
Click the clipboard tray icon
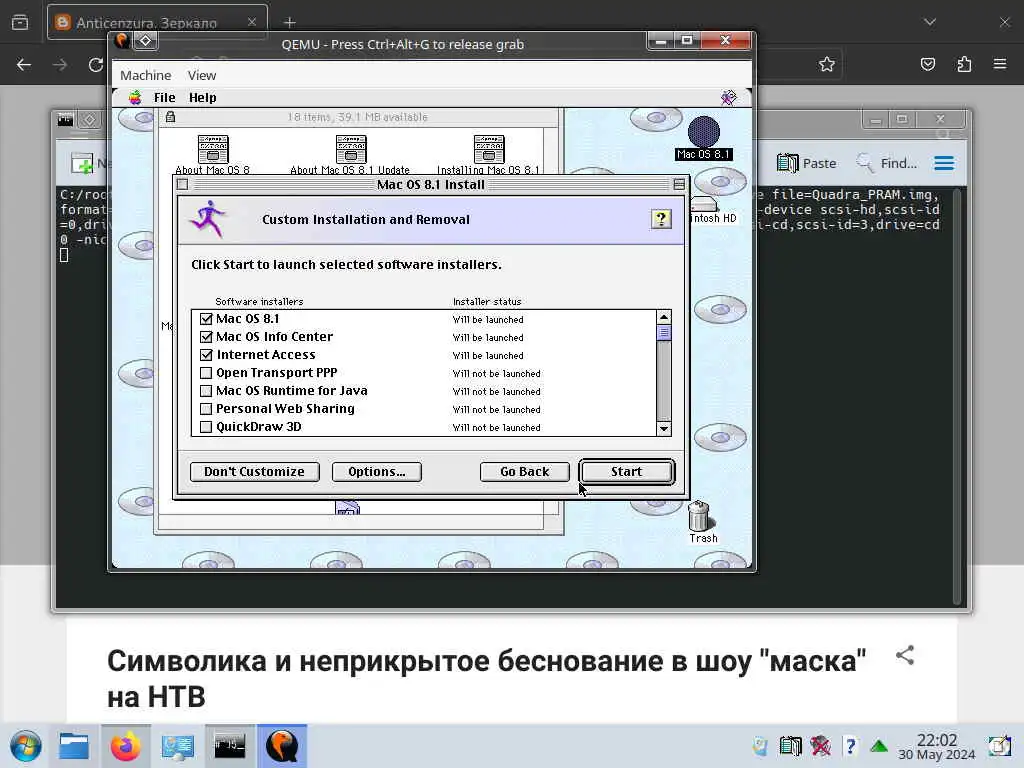click(x=790, y=746)
